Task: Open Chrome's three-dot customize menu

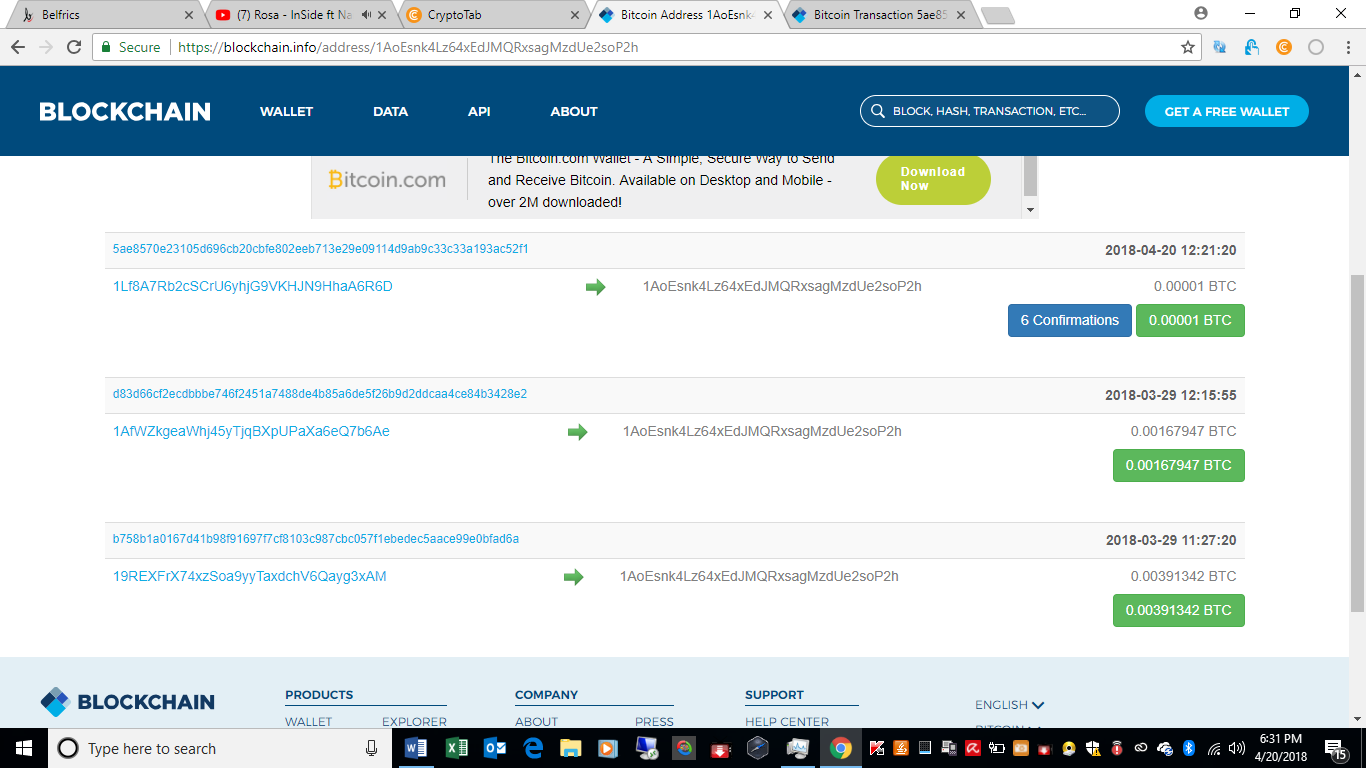Action: (x=1349, y=46)
